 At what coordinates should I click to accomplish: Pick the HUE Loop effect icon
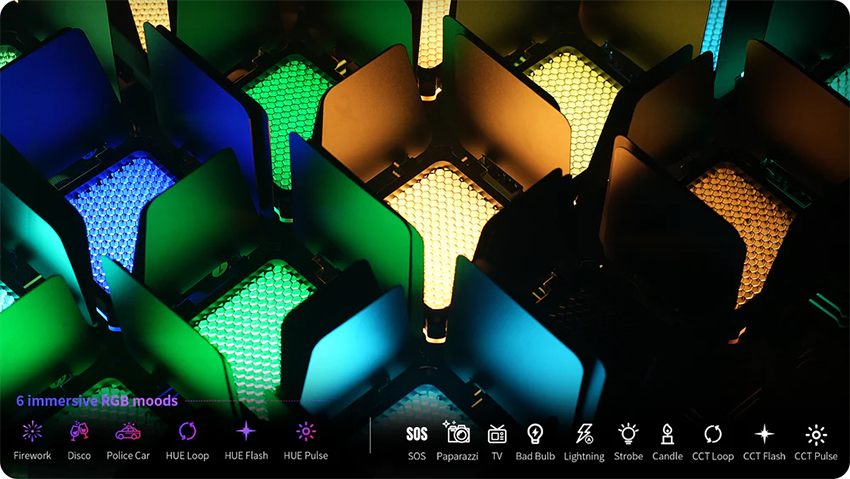point(187,432)
